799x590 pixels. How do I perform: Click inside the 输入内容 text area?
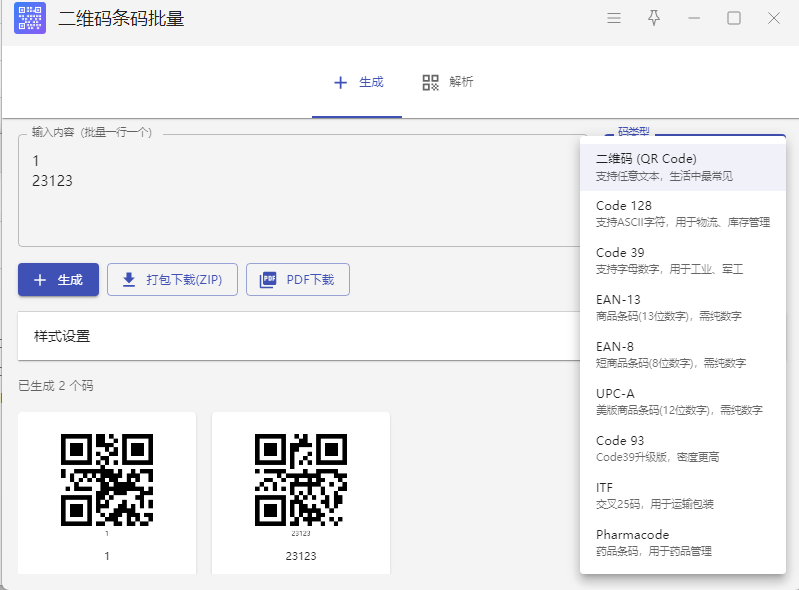[x=299, y=191]
